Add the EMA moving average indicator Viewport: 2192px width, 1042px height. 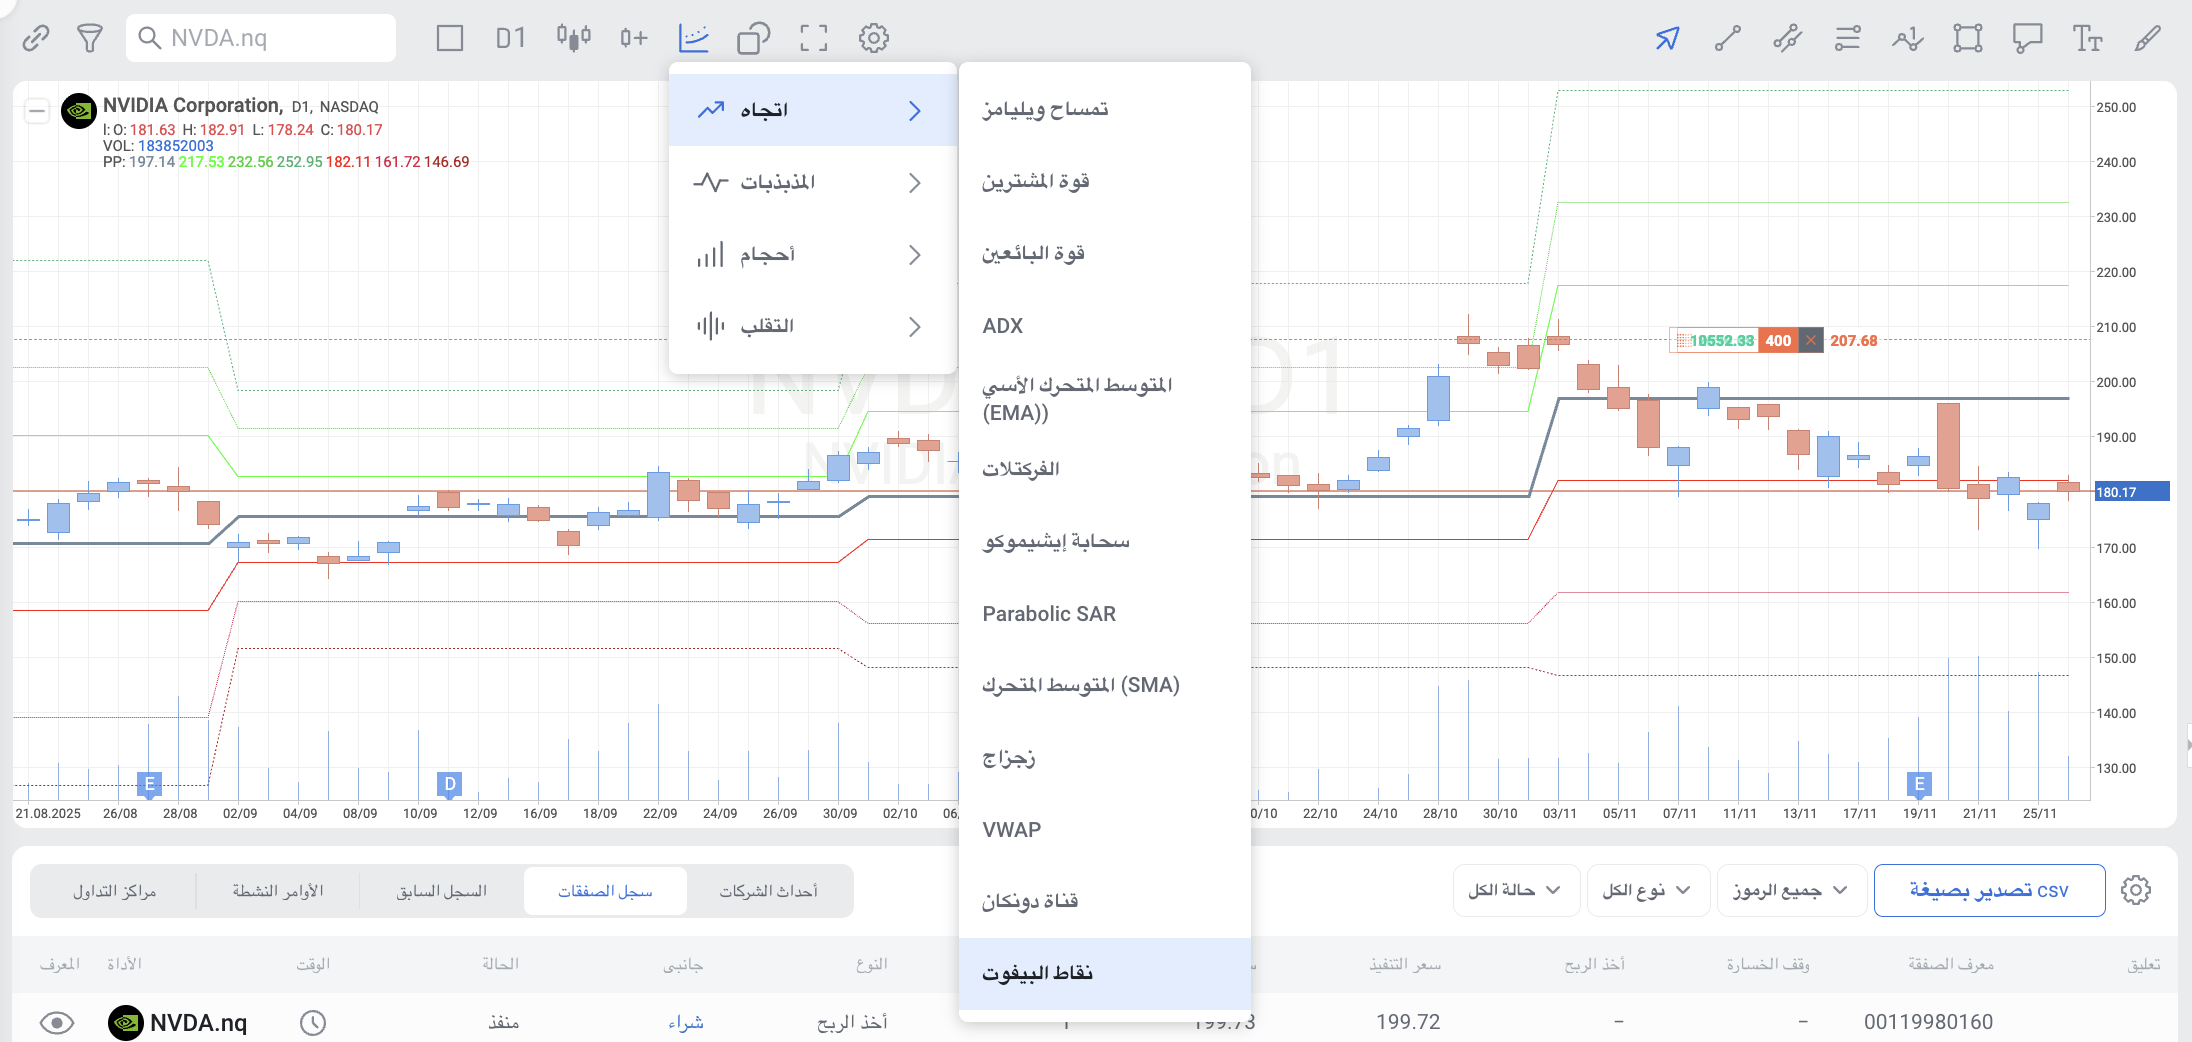tap(1105, 398)
